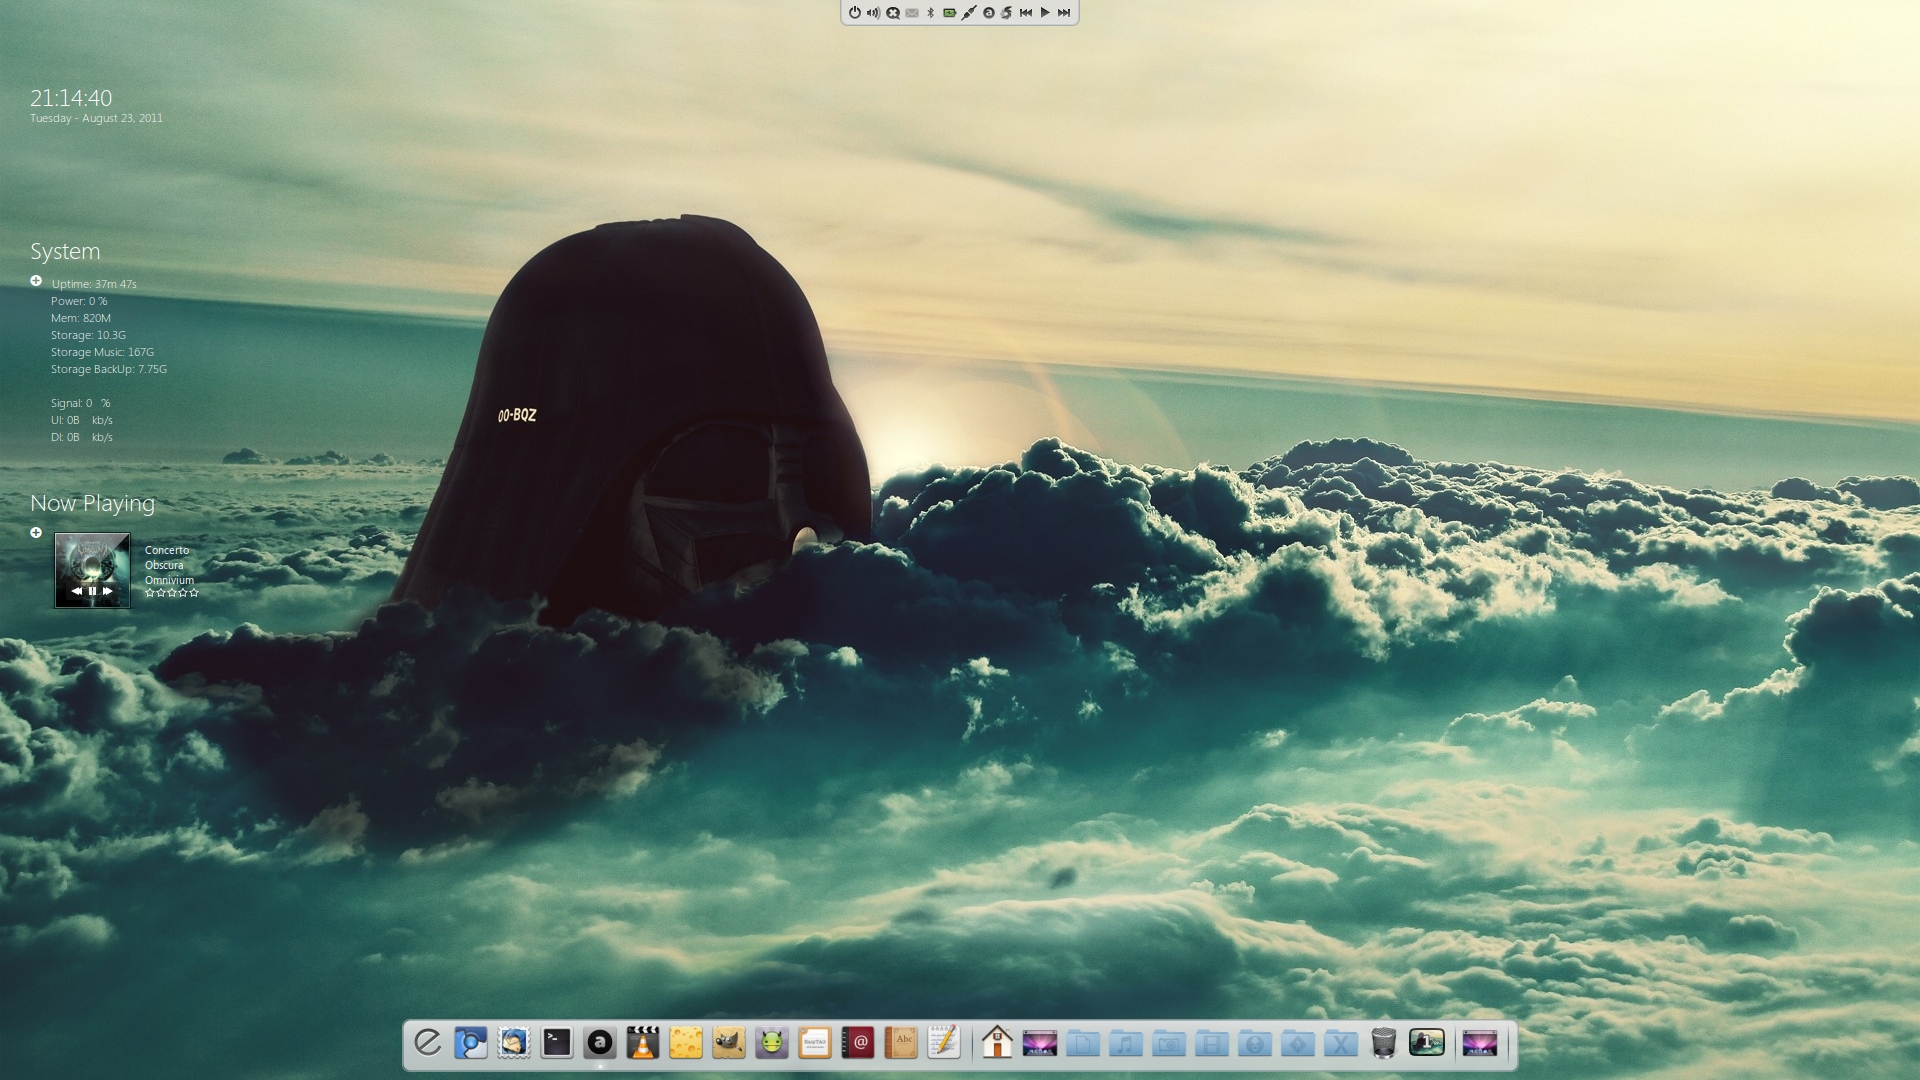Open the green horned face app
Screen dimensions: 1920x1080
pyautogui.click(x=772, y=1043)
